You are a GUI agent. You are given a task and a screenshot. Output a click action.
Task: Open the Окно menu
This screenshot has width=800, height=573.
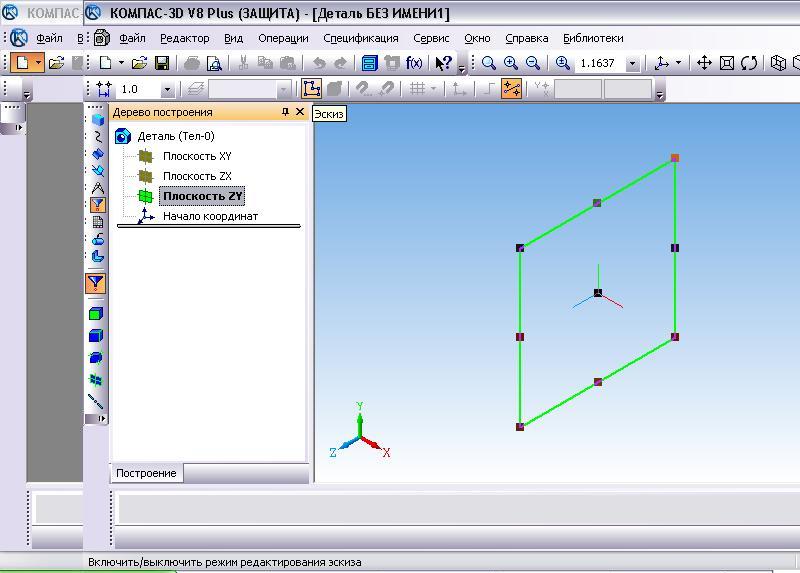point(477,38)
